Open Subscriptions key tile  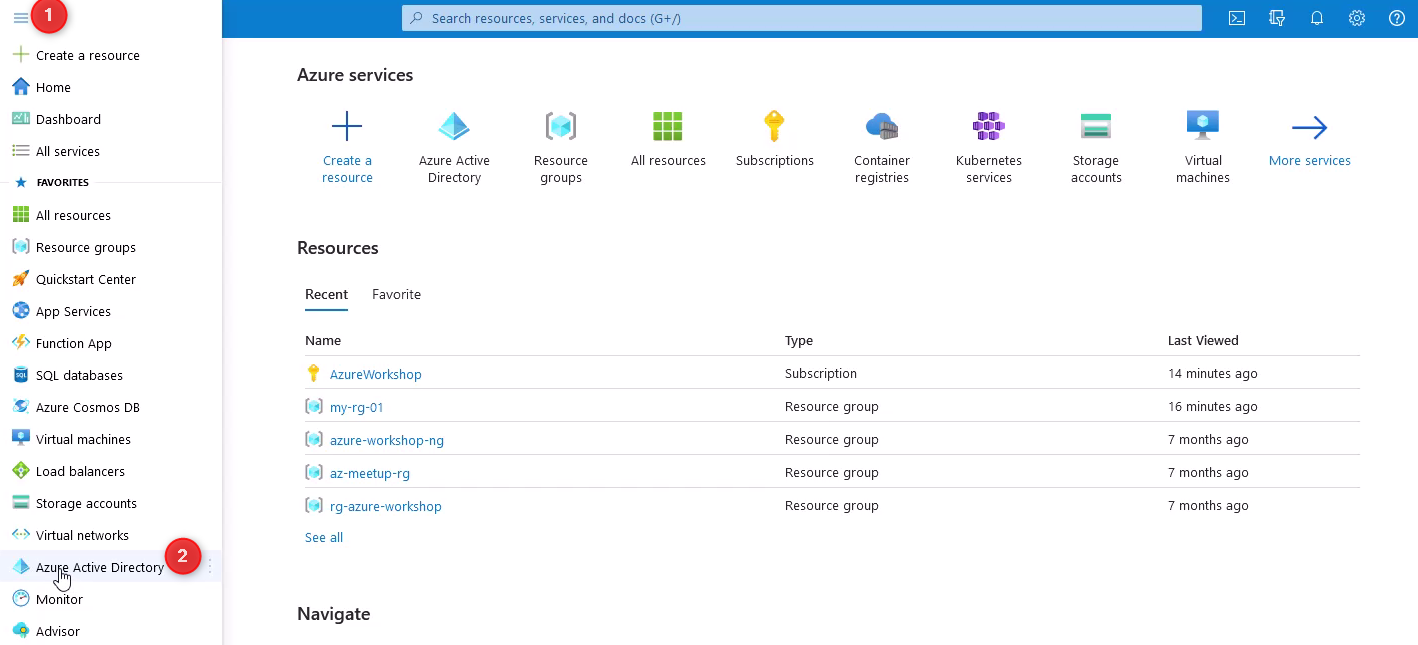tap(775, 139)
